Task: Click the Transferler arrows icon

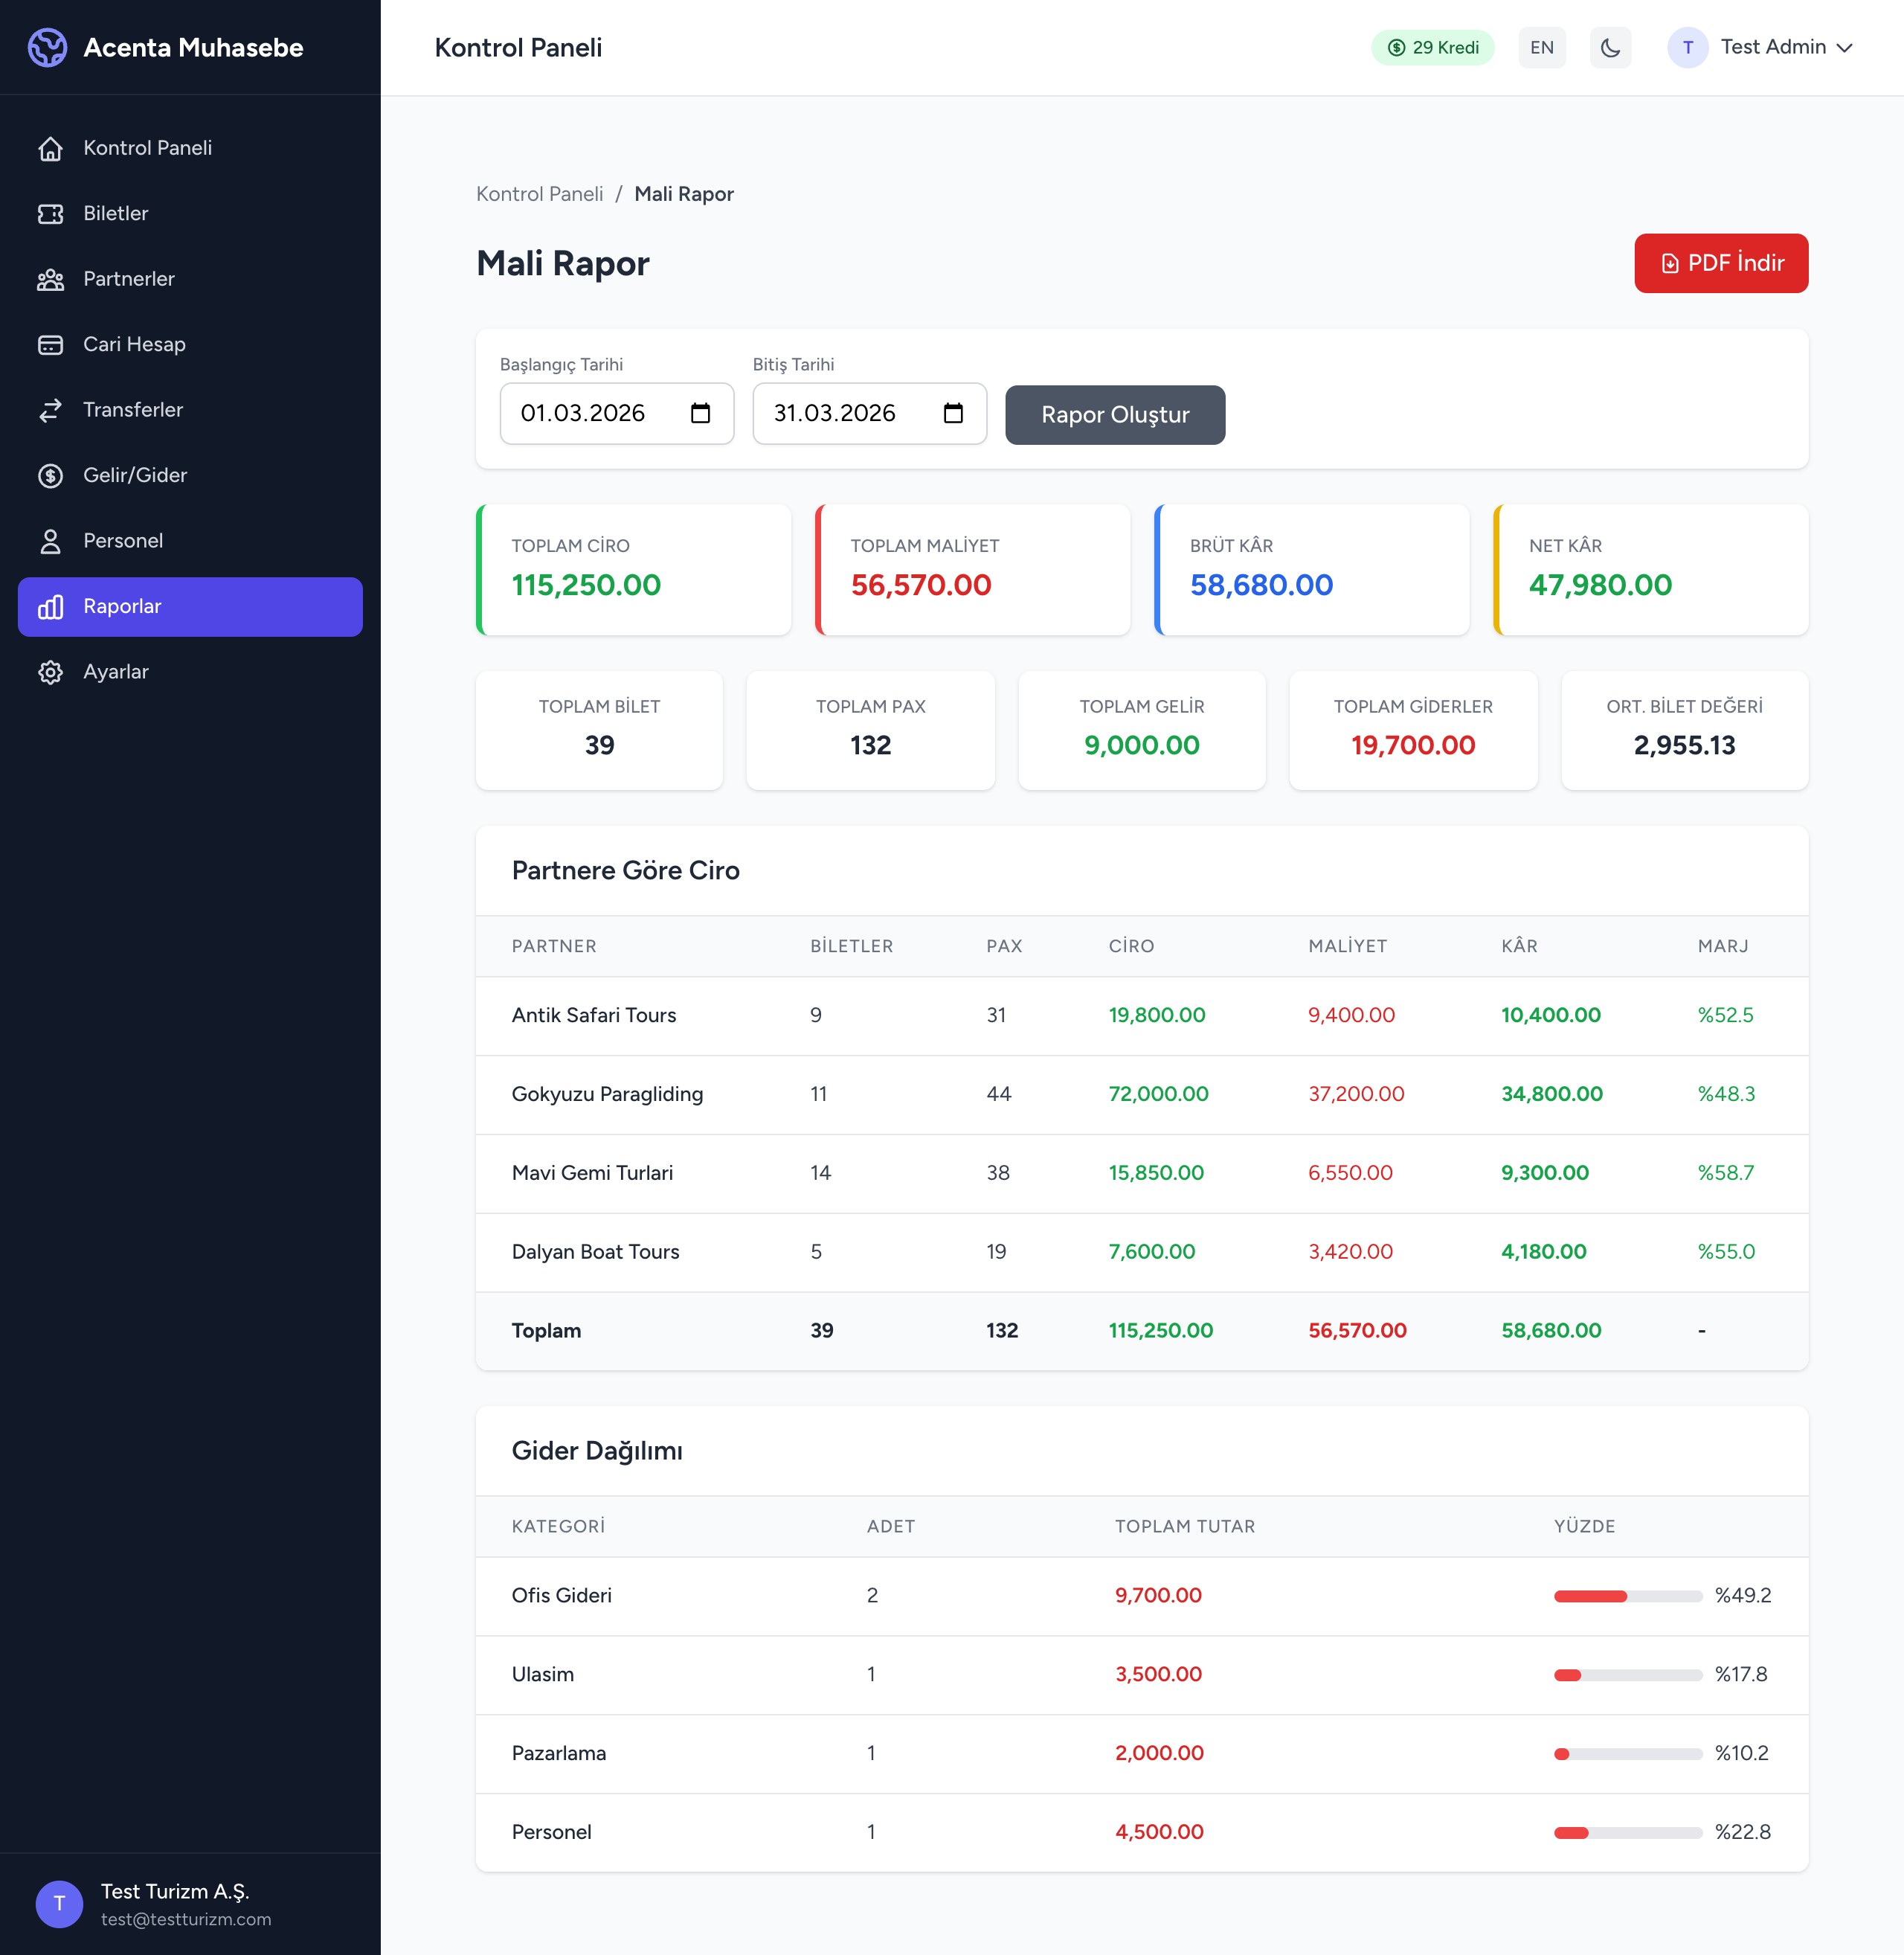Action: point(50,410)
